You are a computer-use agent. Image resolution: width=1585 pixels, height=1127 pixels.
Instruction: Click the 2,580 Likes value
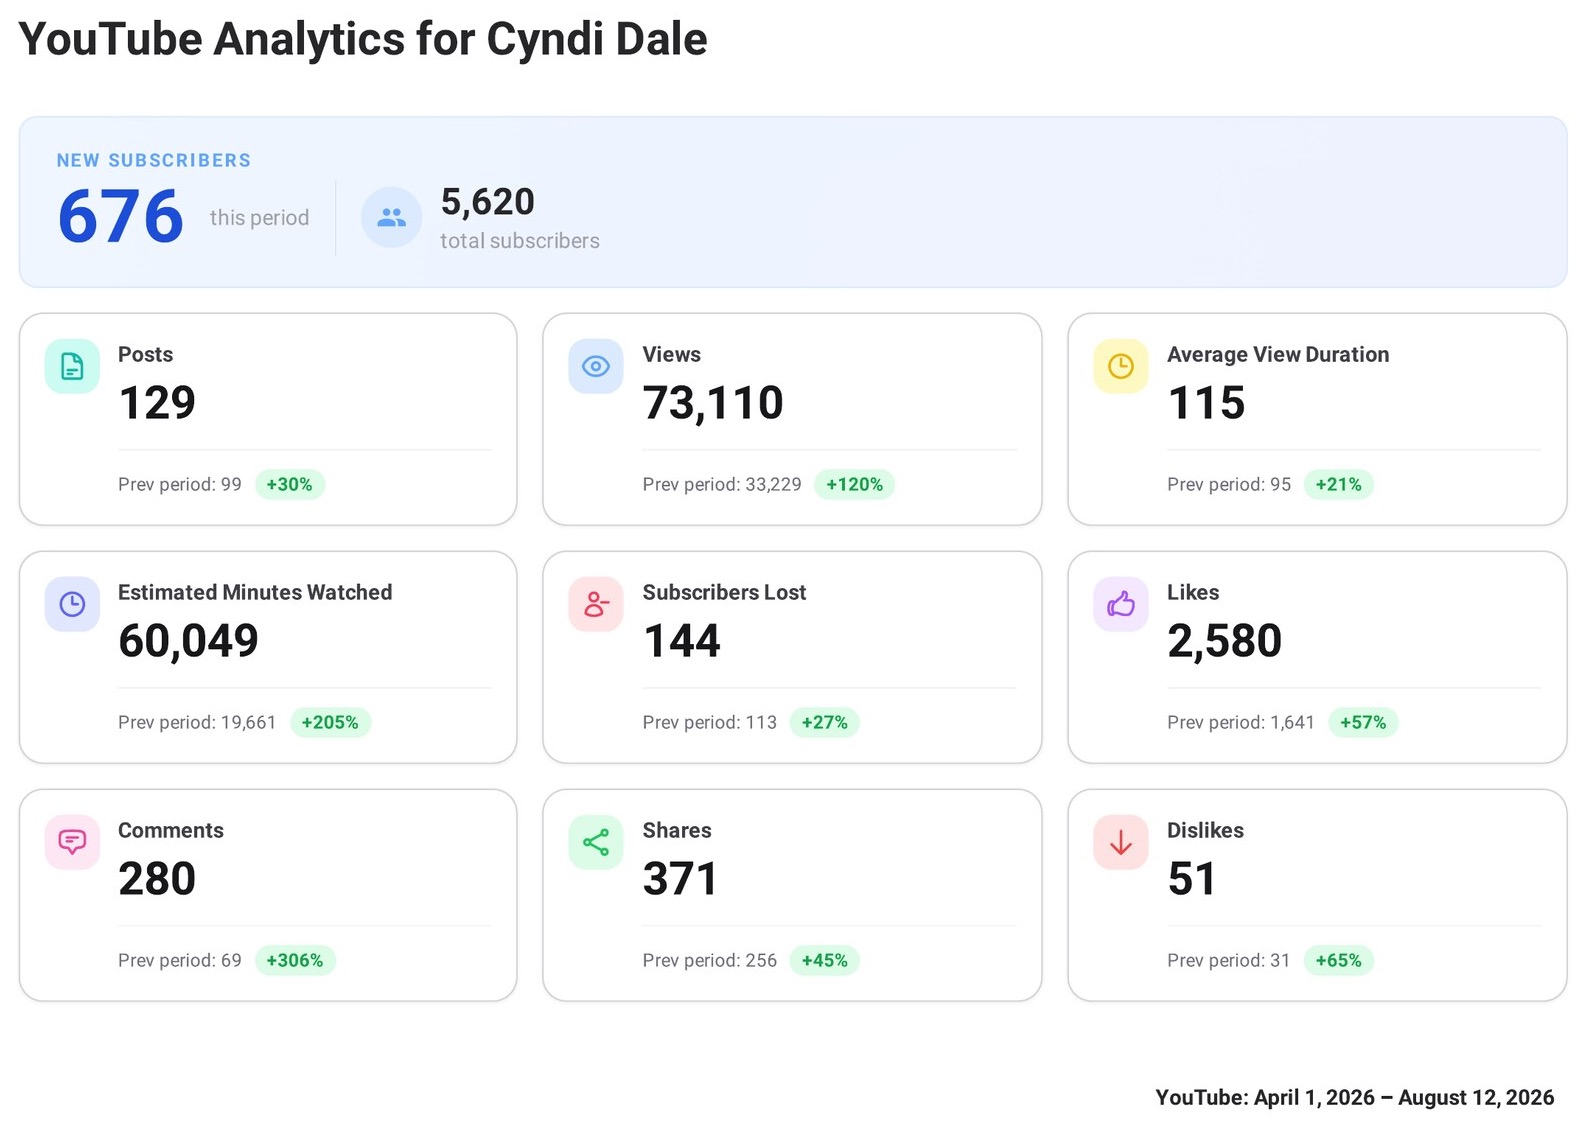[x=1224, y=641]
